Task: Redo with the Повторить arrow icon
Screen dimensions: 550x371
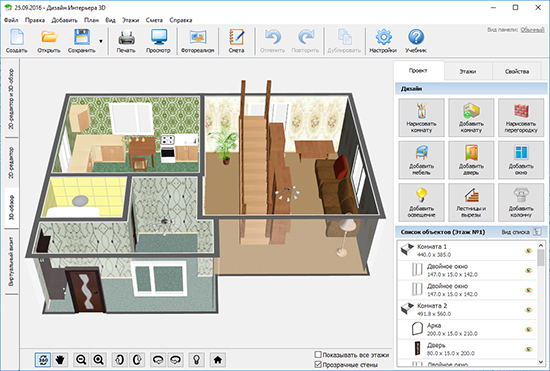Action: tap(306, 41)
